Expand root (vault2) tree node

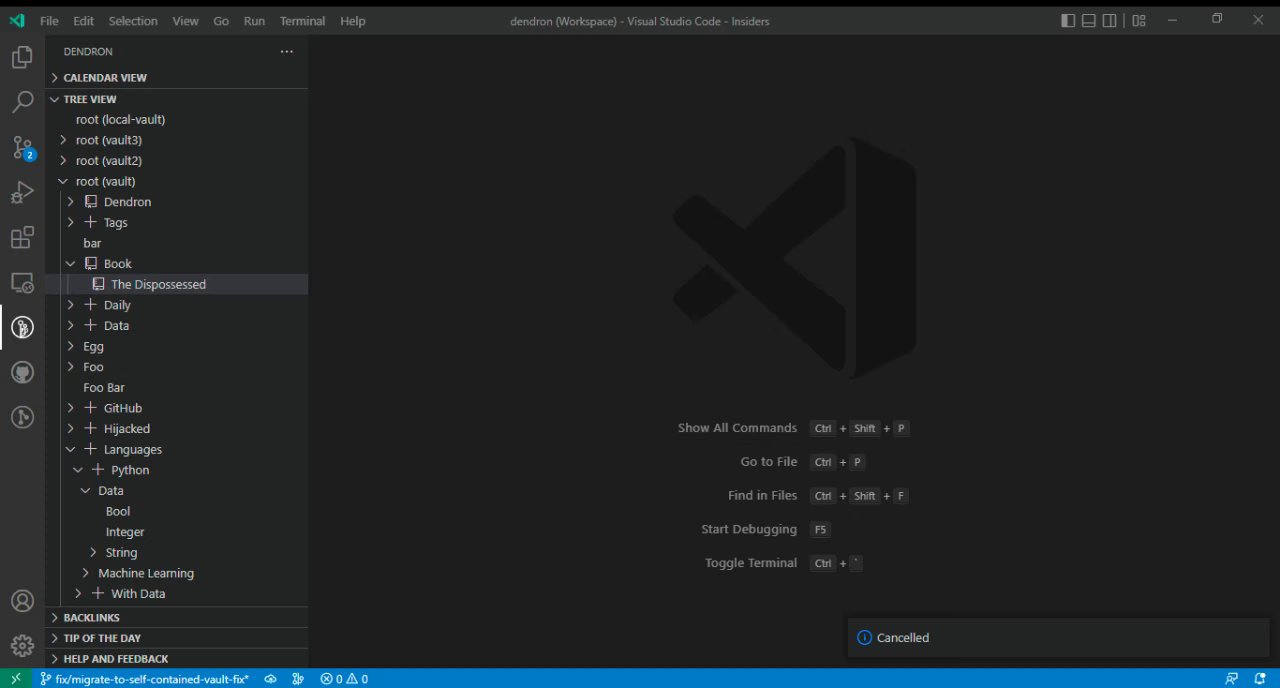[63, 161]
